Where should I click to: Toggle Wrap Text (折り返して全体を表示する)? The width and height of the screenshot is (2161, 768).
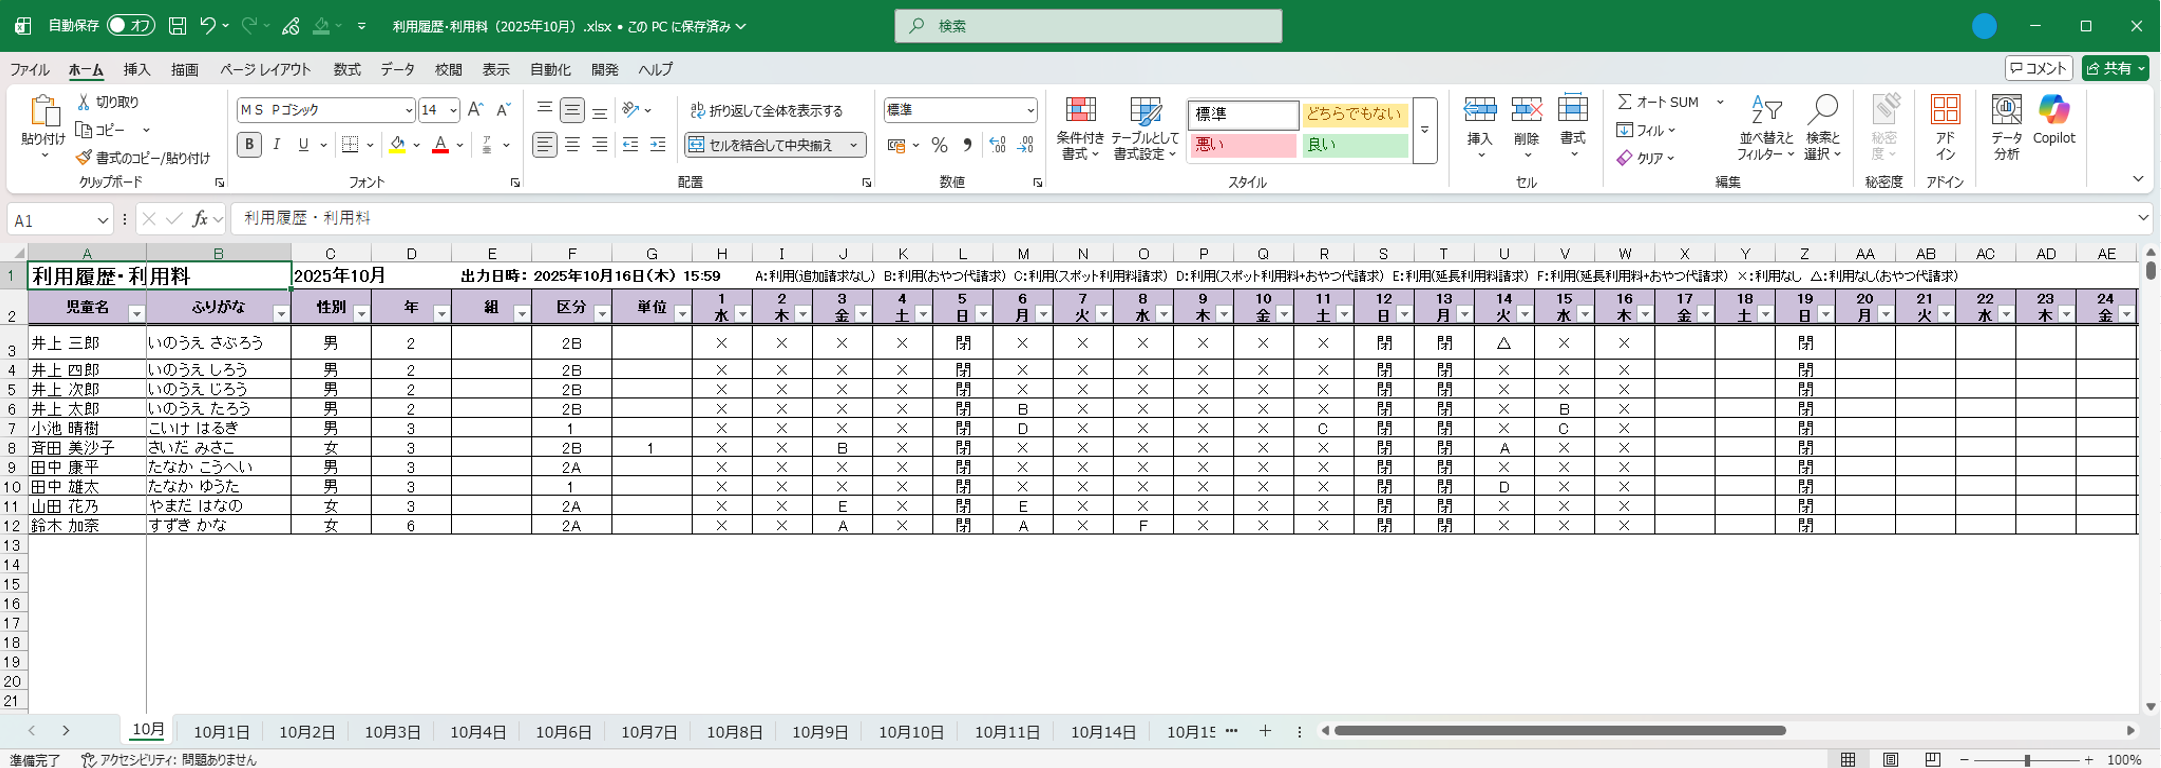(767, 110)
